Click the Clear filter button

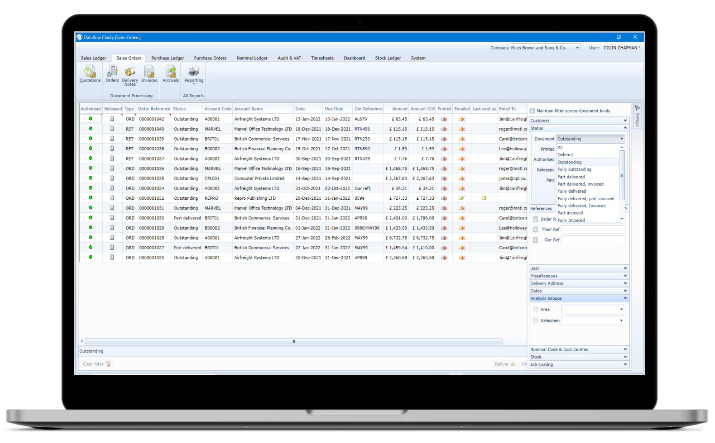[x=96, y=364]
